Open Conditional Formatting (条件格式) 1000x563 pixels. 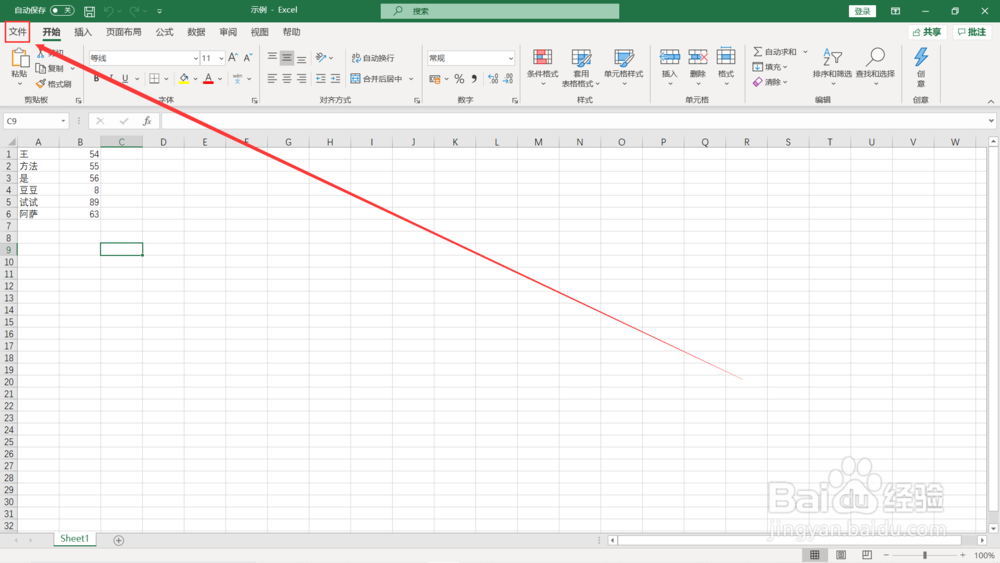pyautogui.click(x=543, y=67)
